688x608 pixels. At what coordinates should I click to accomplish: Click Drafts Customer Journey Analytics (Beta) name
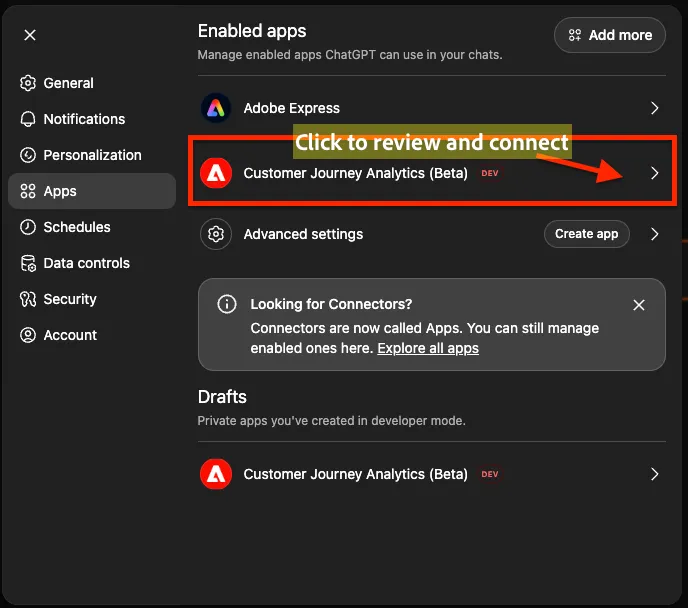pos(356,474)
